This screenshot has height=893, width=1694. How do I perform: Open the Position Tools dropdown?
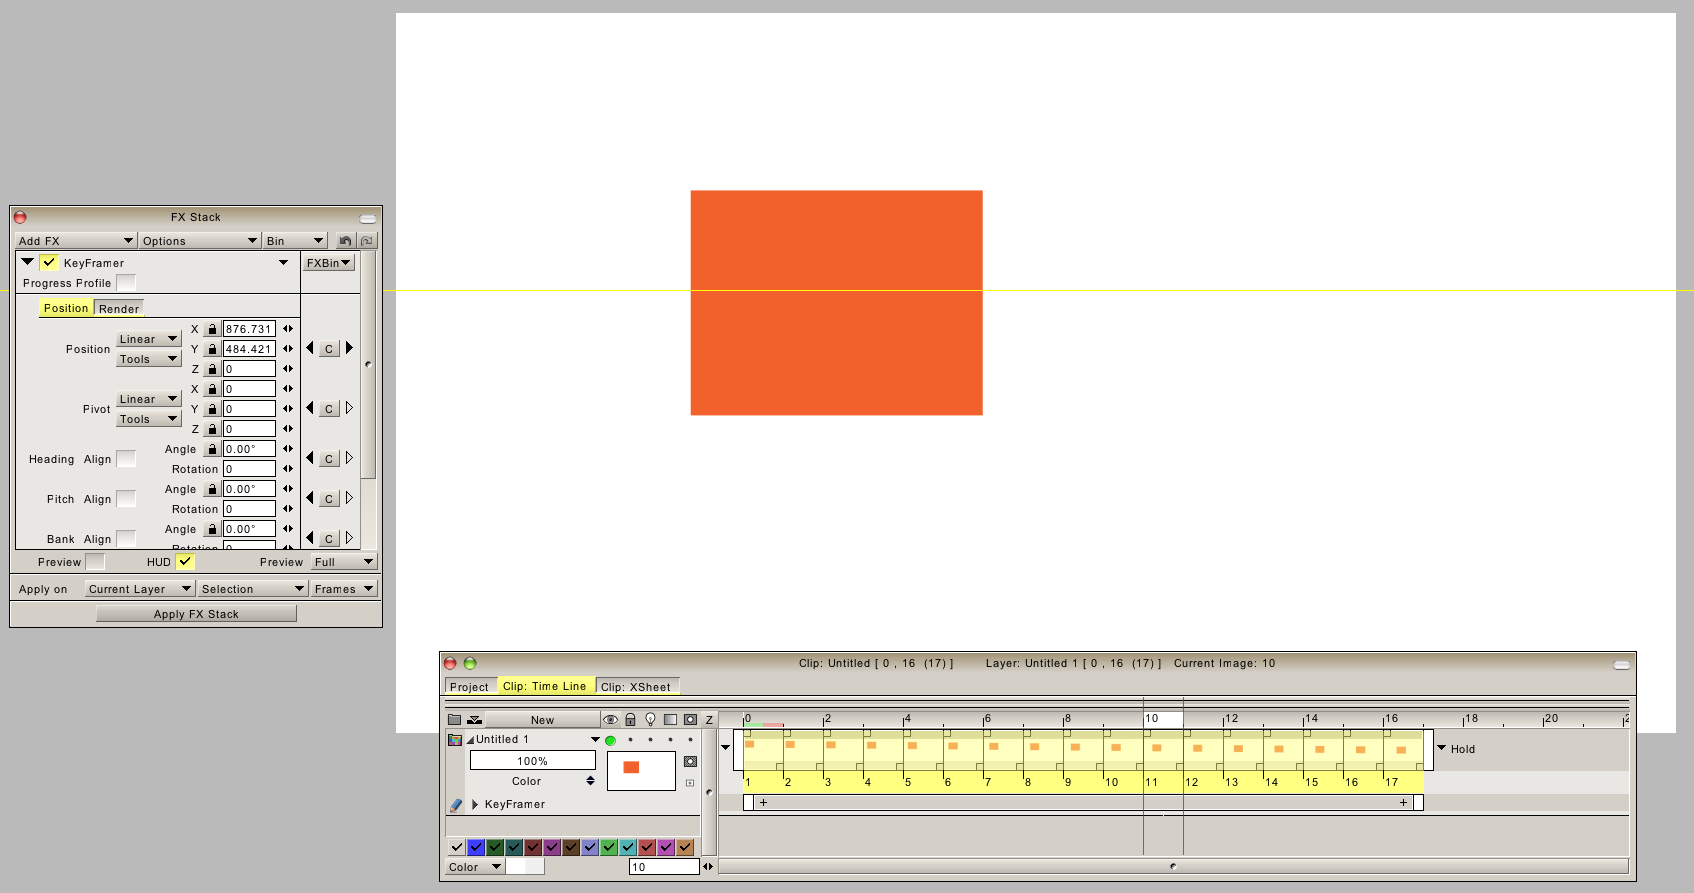(x=149, y=359)
